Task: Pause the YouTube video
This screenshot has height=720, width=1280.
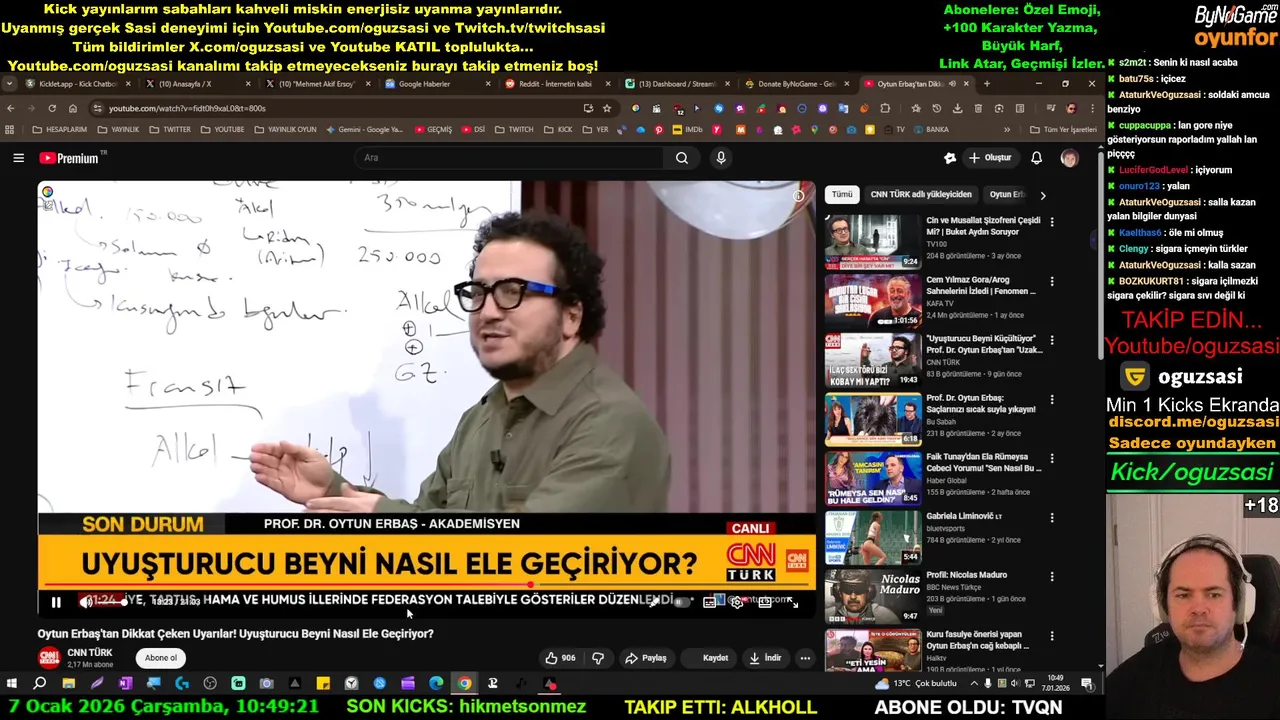Action: 56,602
